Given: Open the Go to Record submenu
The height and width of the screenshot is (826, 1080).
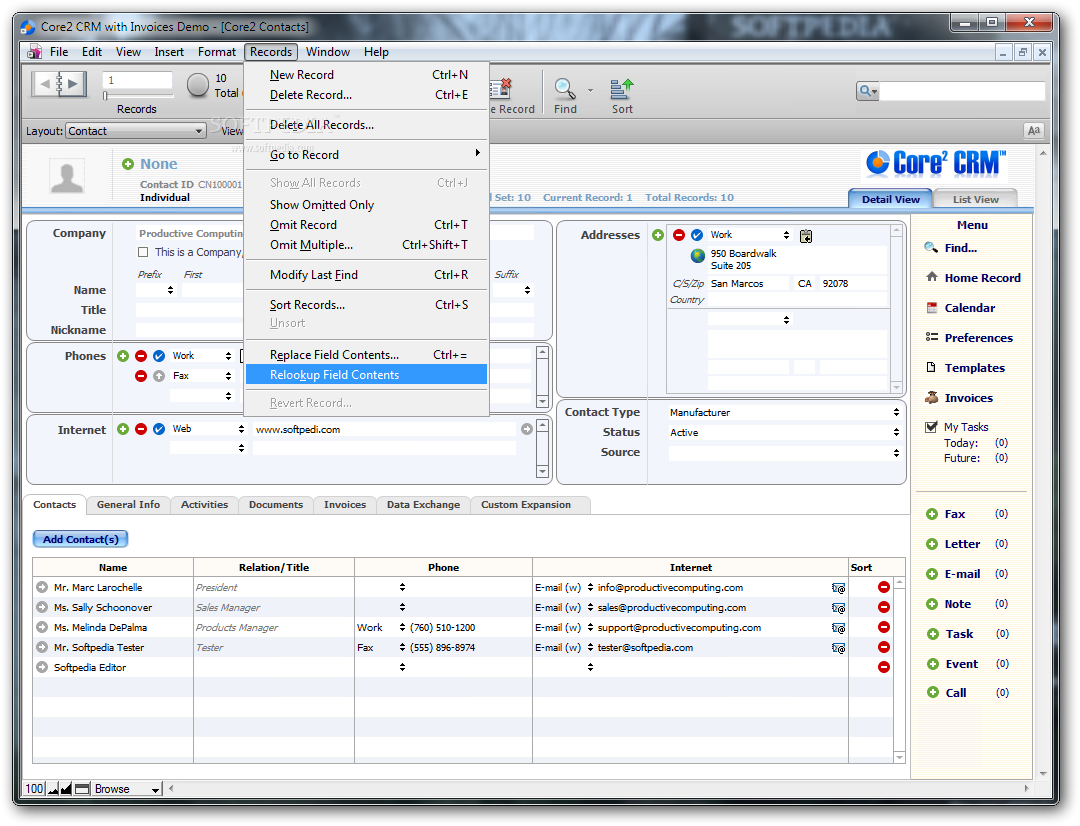Looking at the screenshot, I should [x=366, y=154].
